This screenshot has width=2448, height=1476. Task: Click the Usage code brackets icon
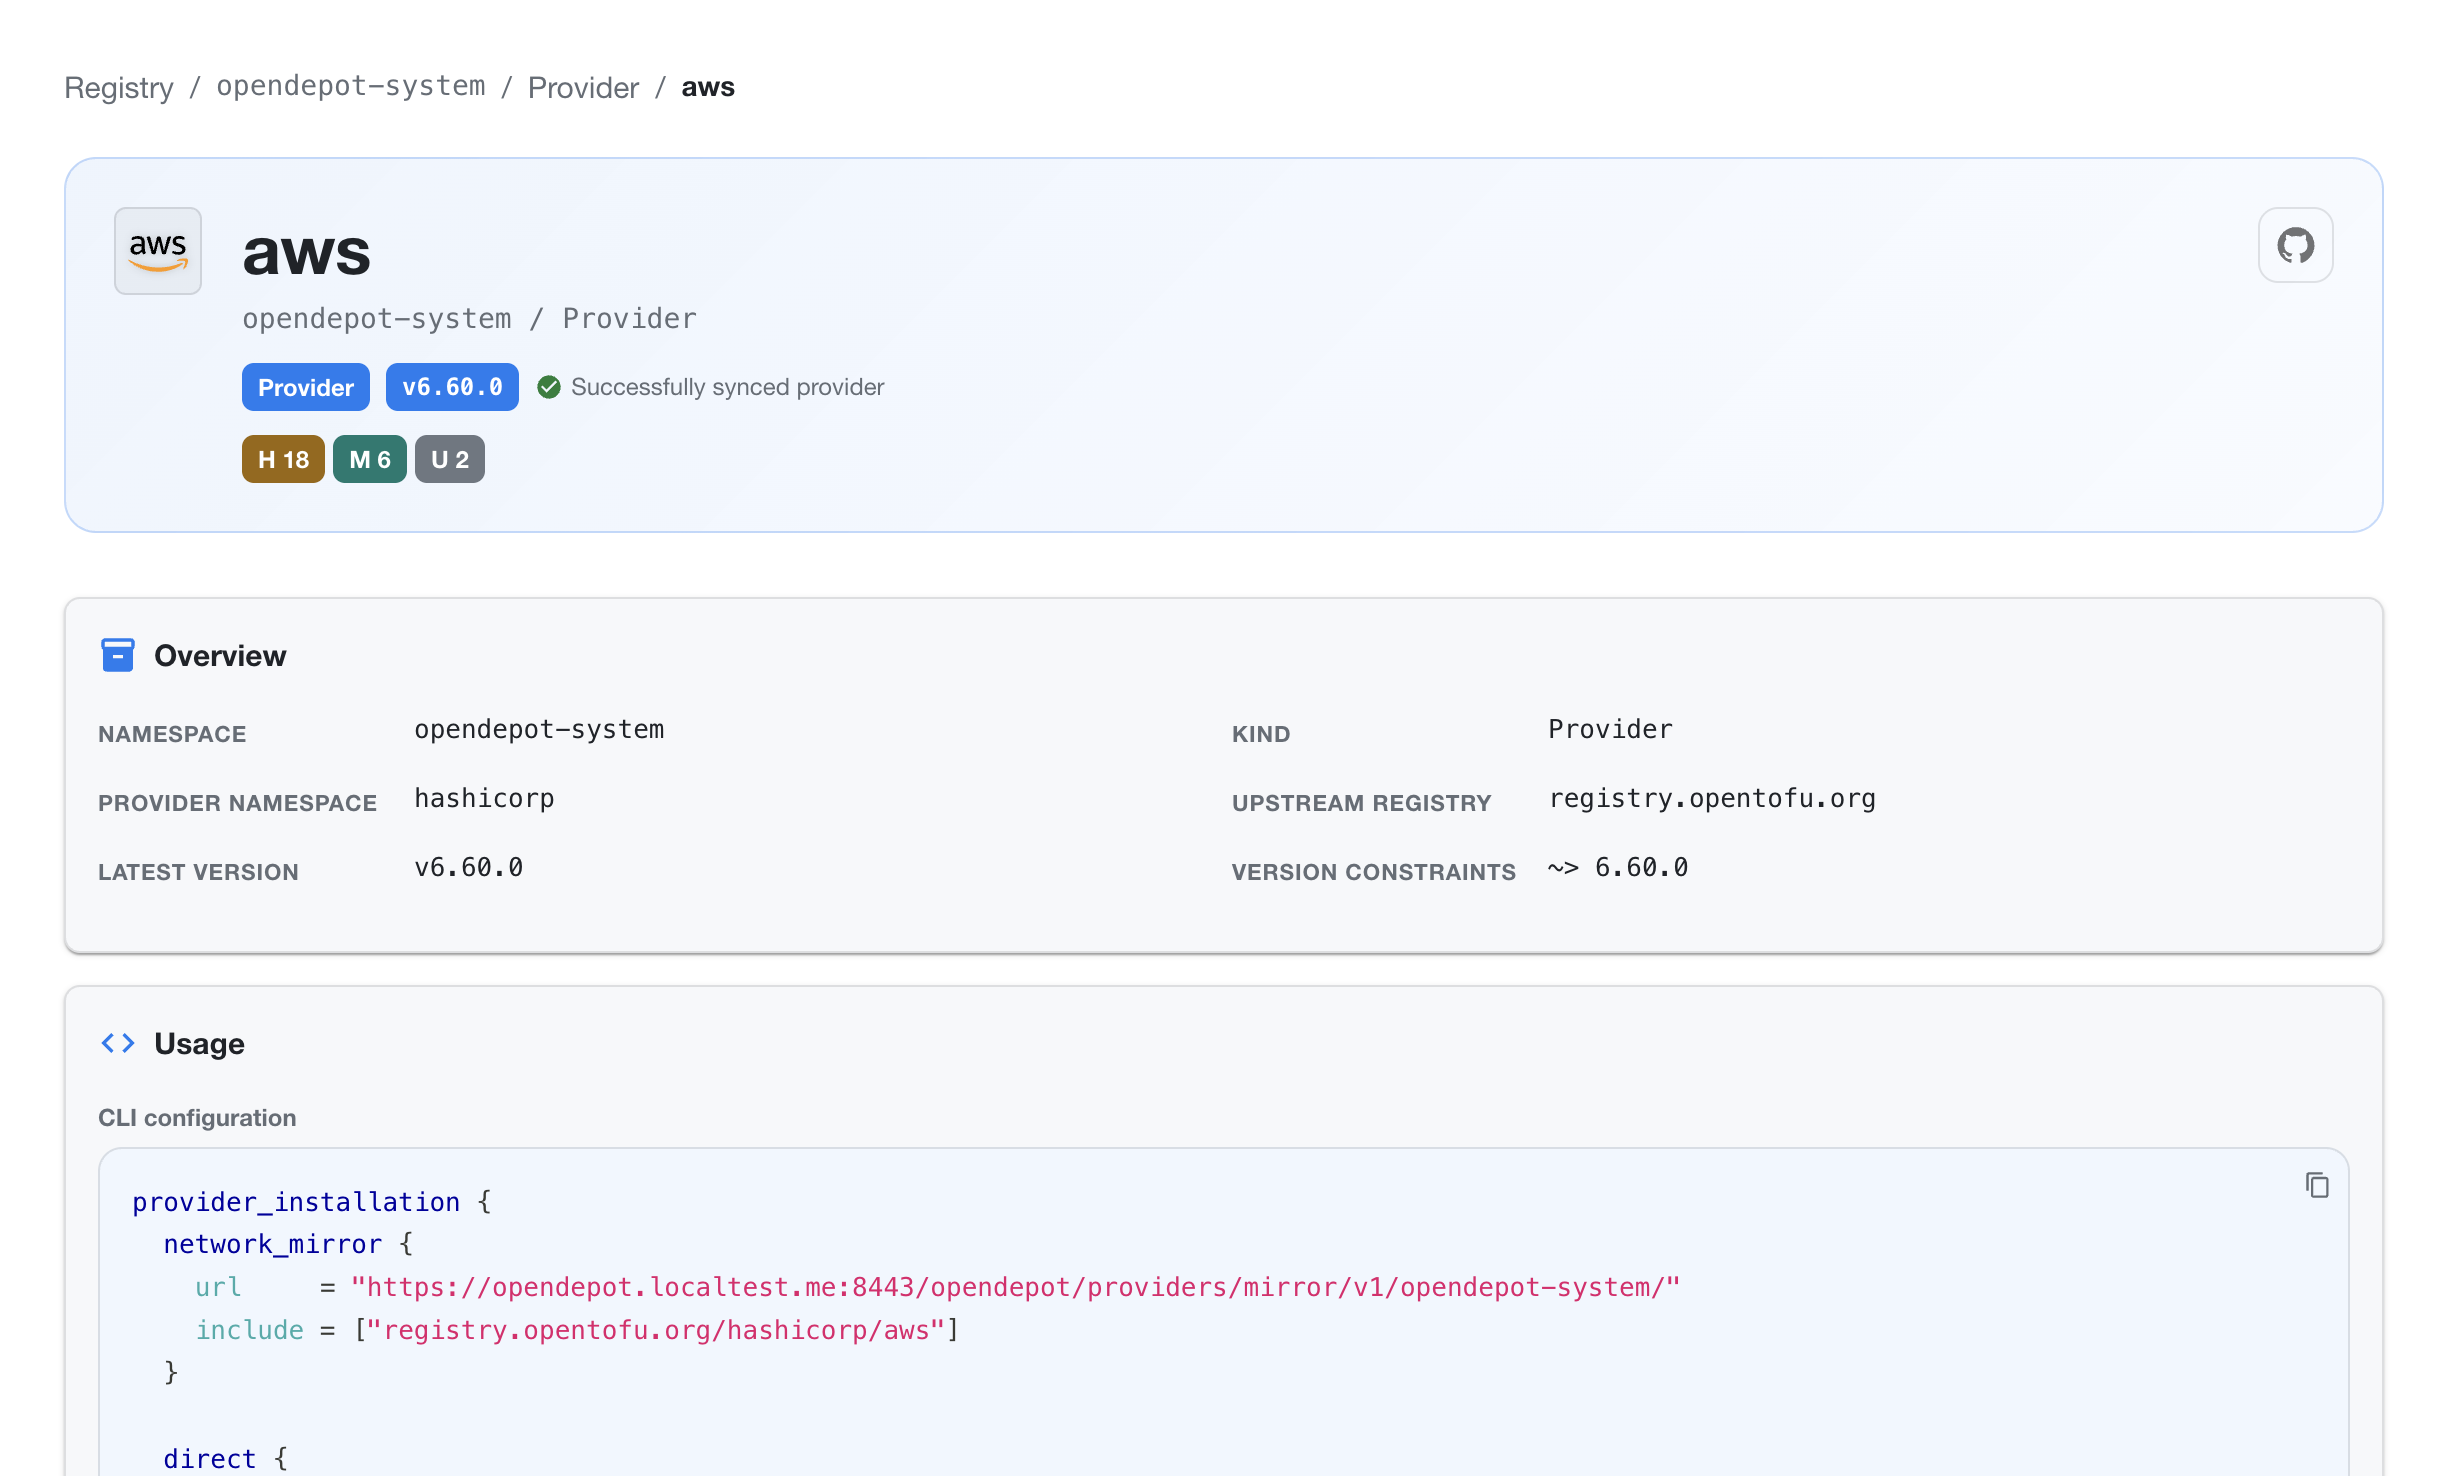[118, 1043]
